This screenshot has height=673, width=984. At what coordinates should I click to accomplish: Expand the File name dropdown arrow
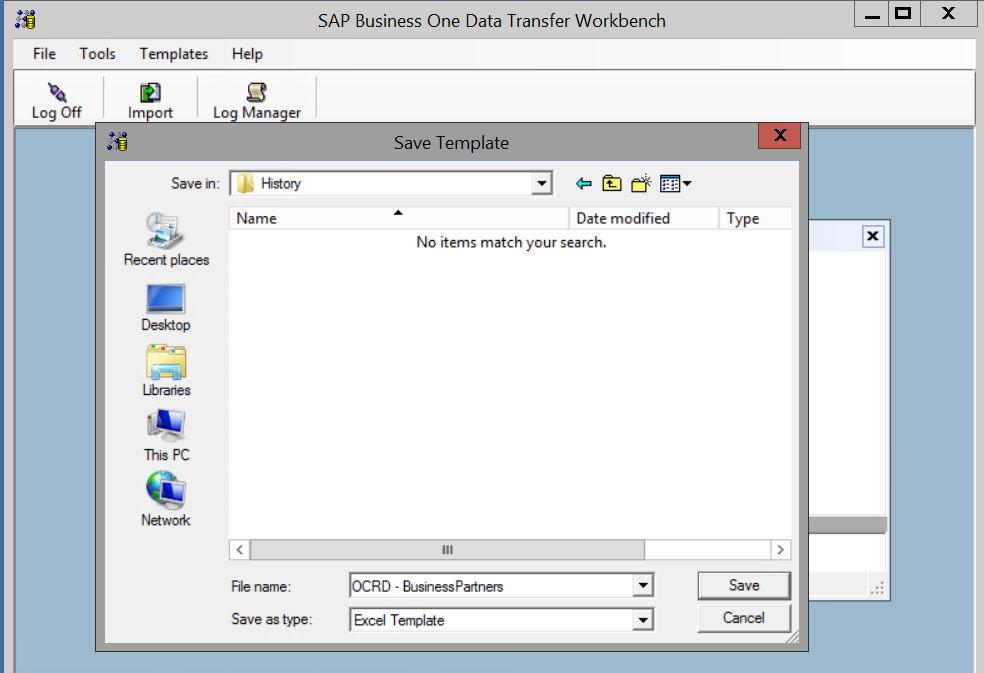pyautogui.click(x=643, y=586)
